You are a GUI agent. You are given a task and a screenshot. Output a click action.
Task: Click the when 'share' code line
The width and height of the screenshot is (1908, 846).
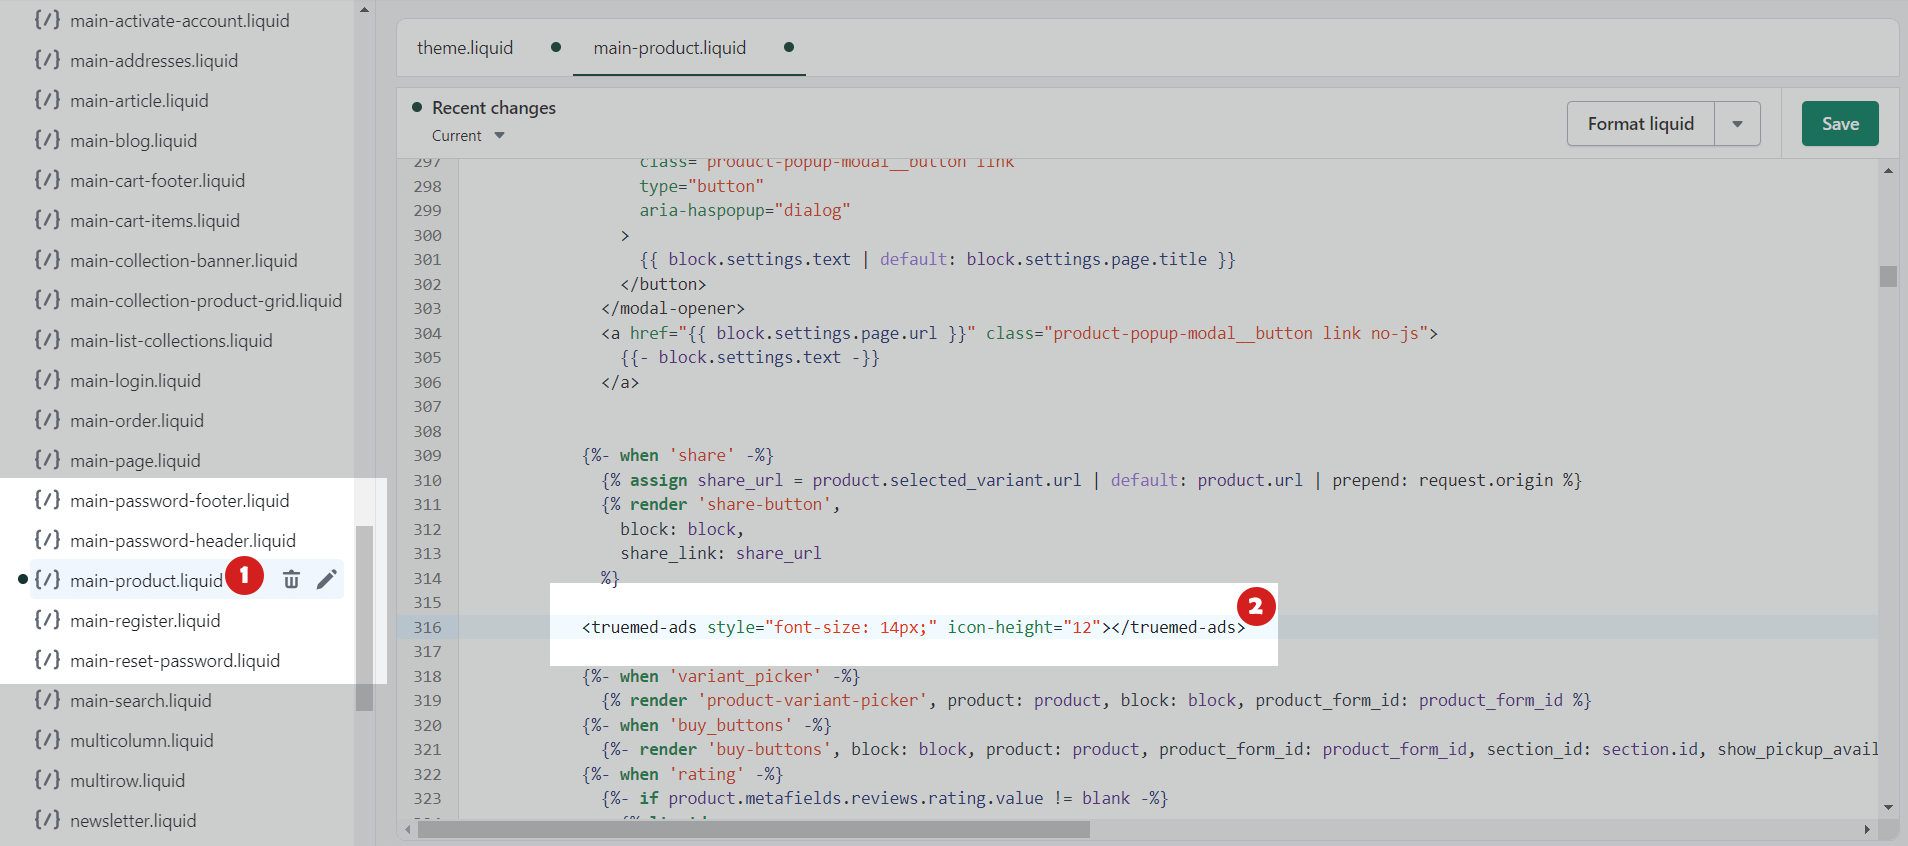click(x=678, y=455)
